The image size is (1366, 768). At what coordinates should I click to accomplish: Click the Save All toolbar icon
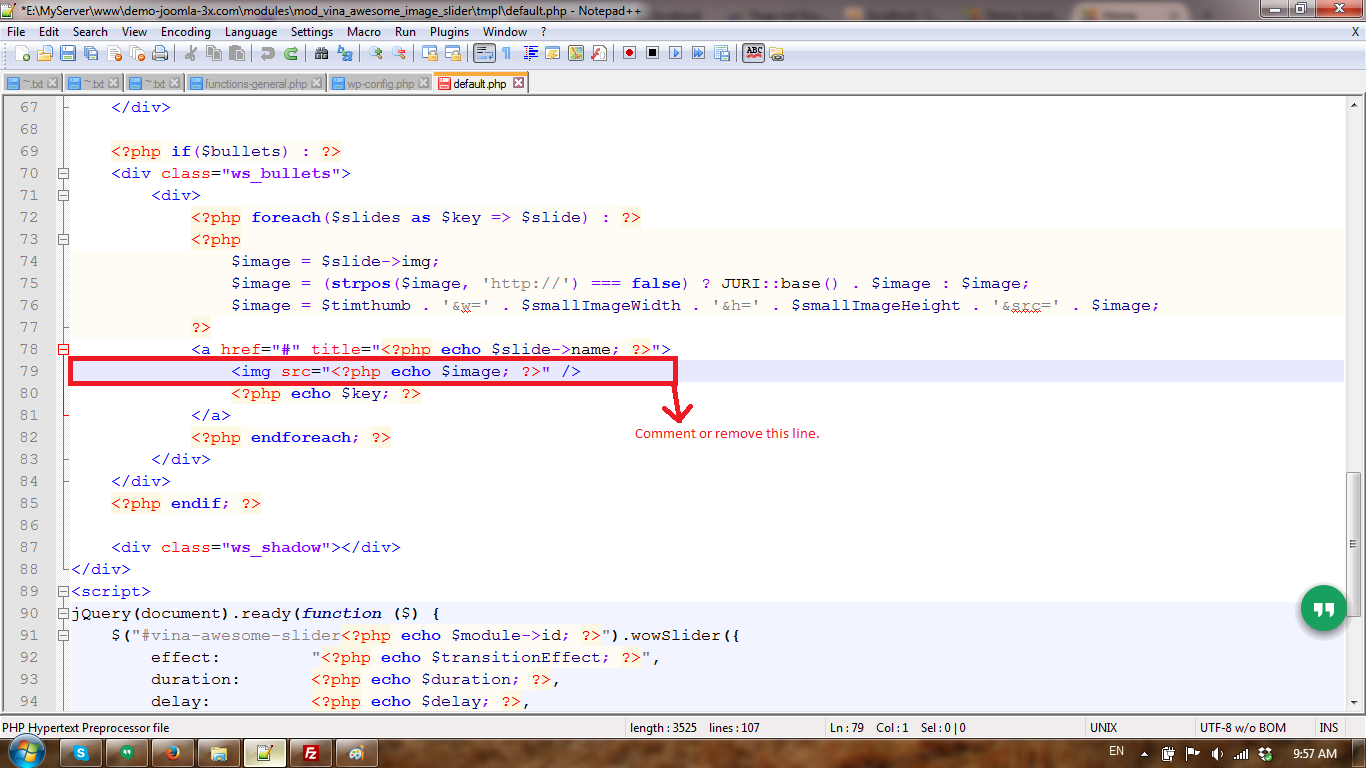pyautogui.click(x=91, y=53)
